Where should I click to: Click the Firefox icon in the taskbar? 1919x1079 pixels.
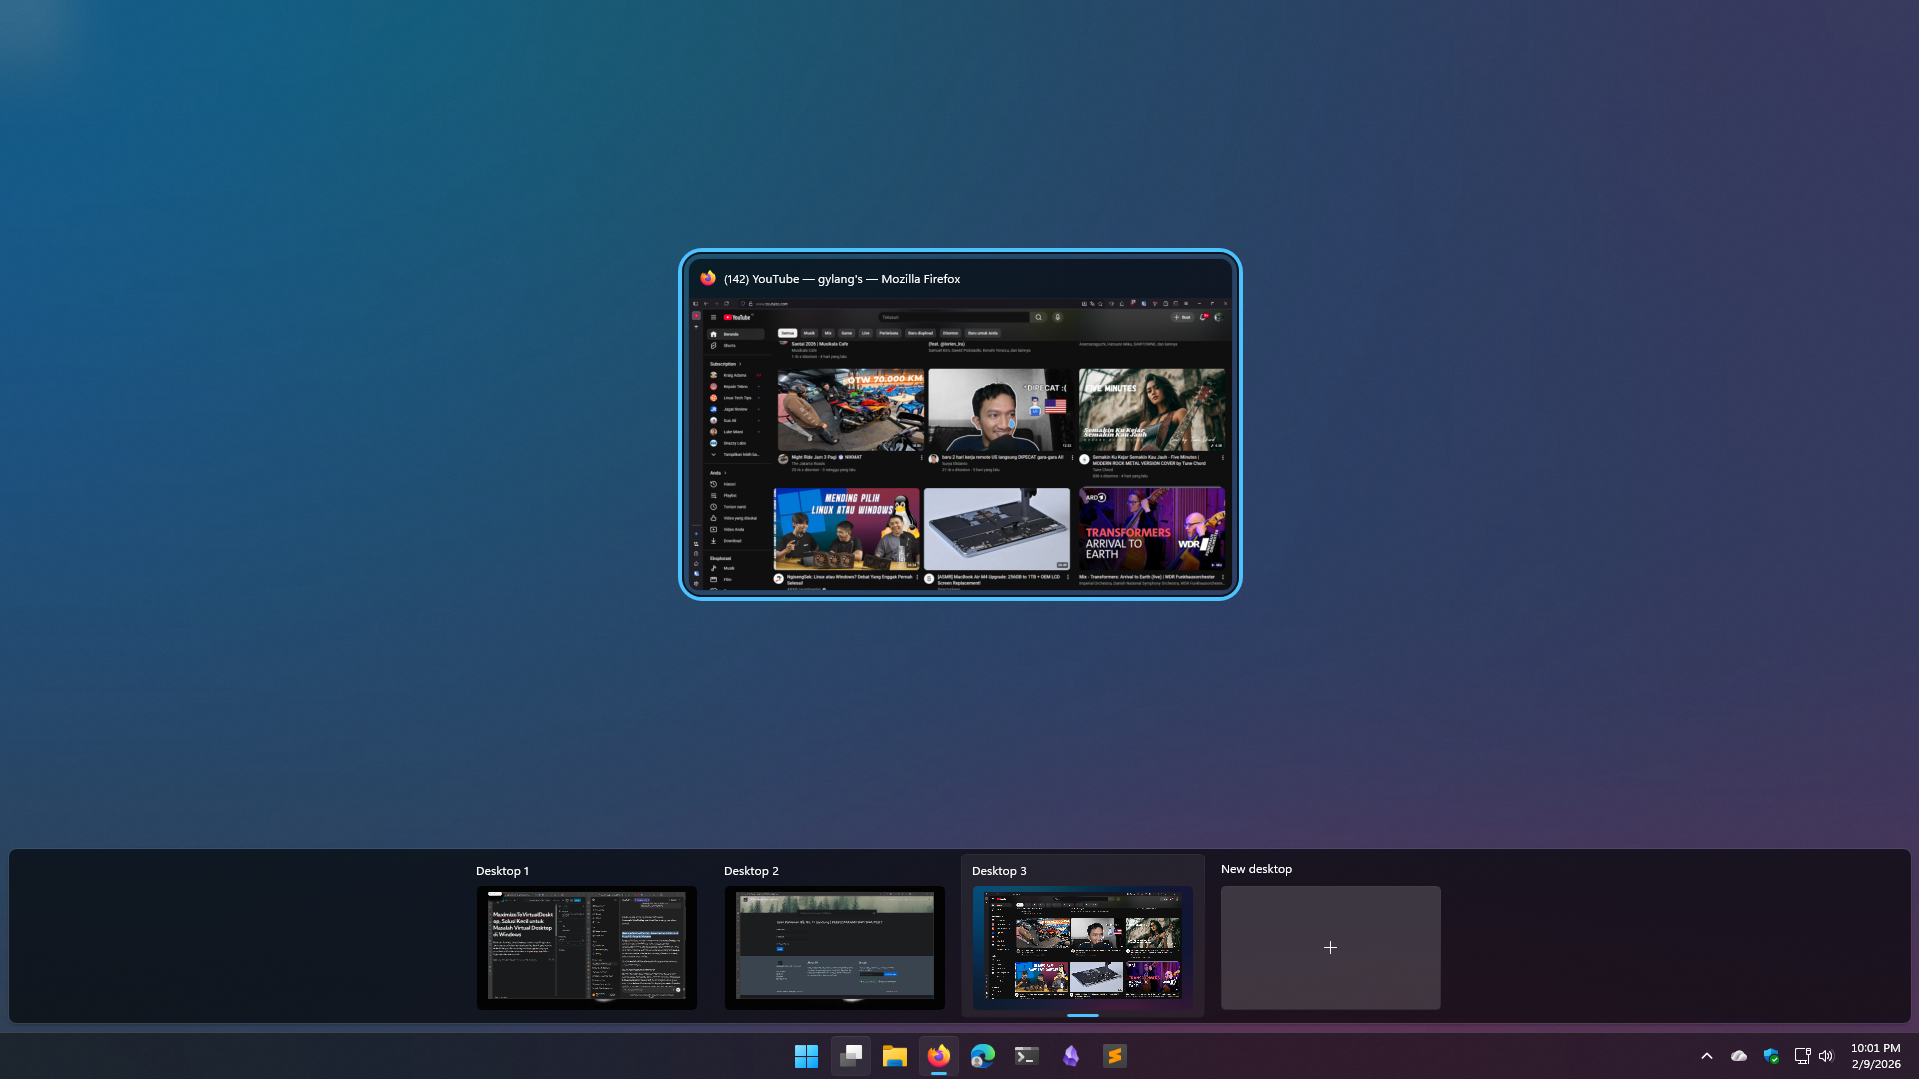pyautogui.click(x=939, y=1056)
